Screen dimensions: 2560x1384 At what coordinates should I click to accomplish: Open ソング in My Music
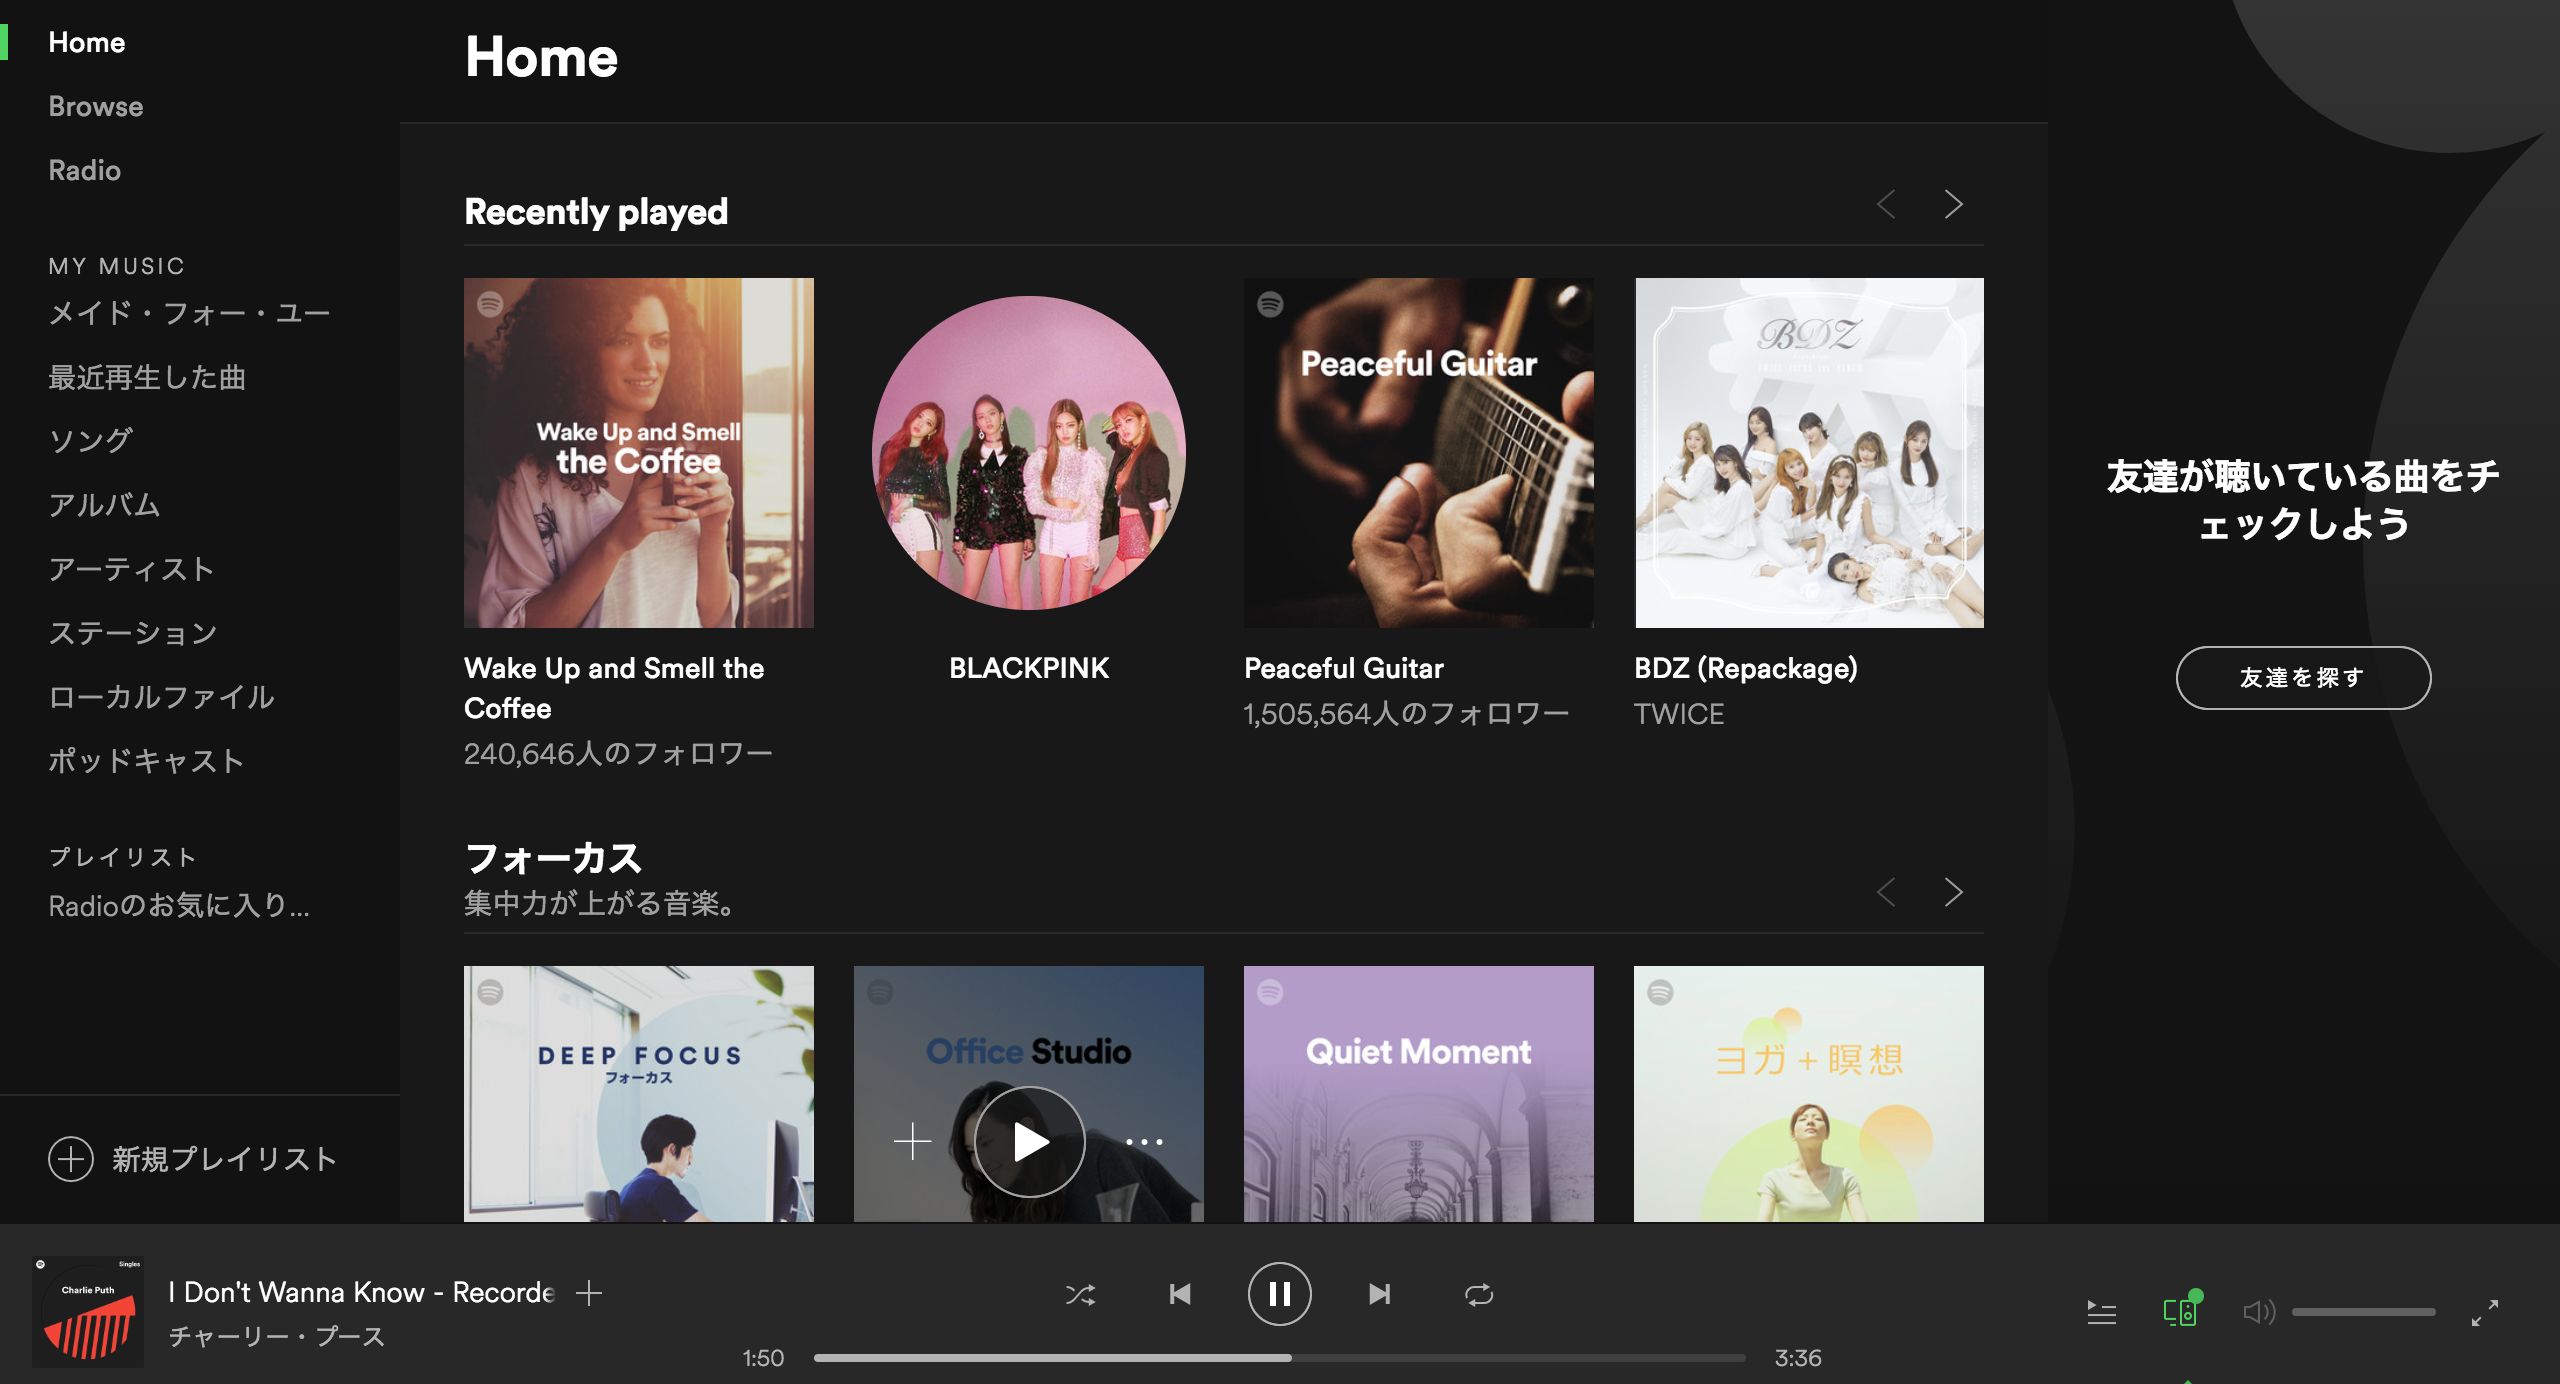91,441
